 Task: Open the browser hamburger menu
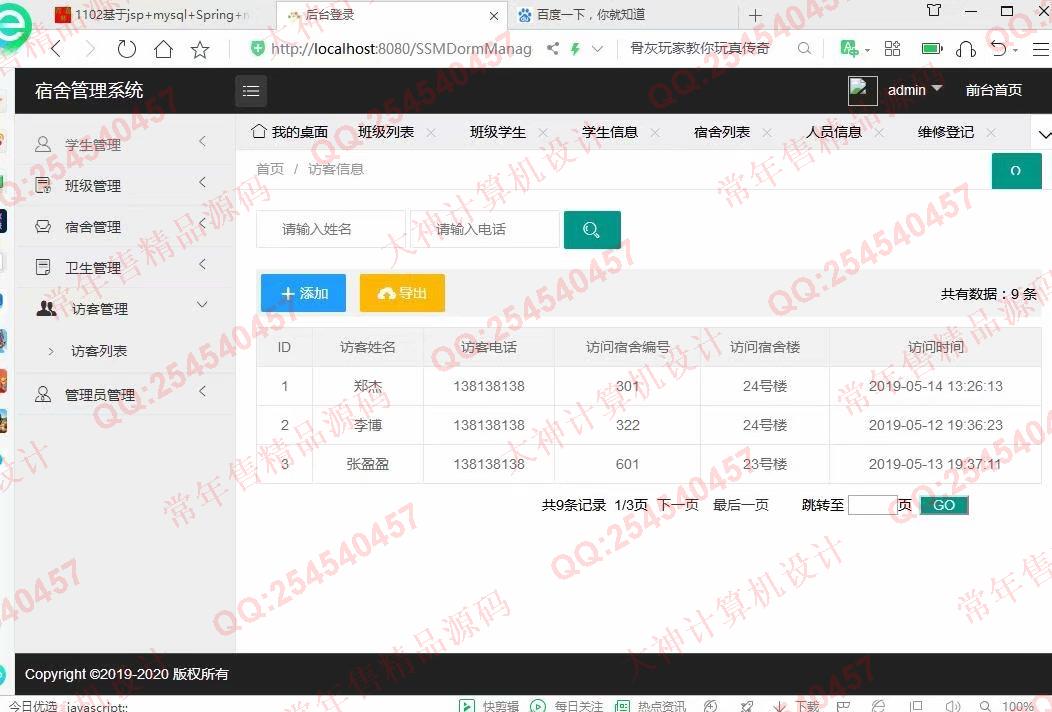click(1041, 48)
